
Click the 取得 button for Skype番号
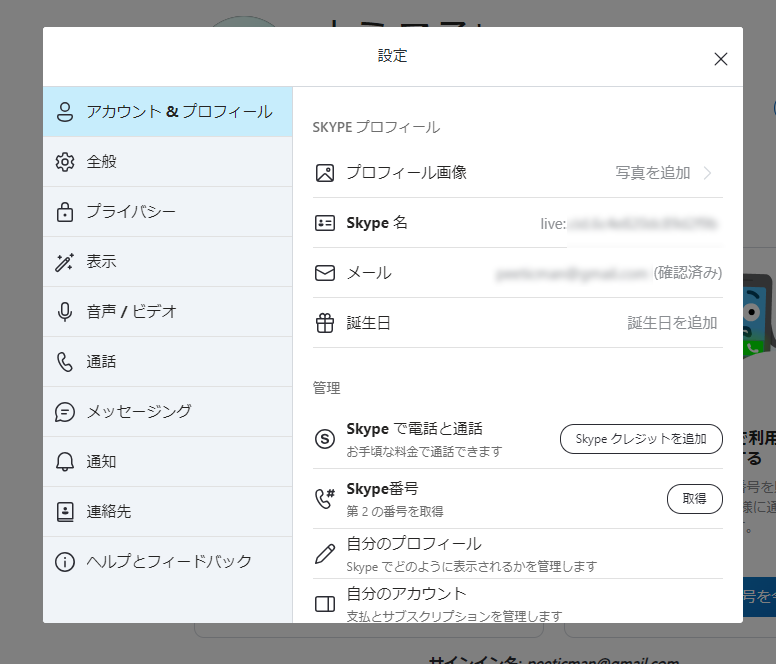pos(694,499)
